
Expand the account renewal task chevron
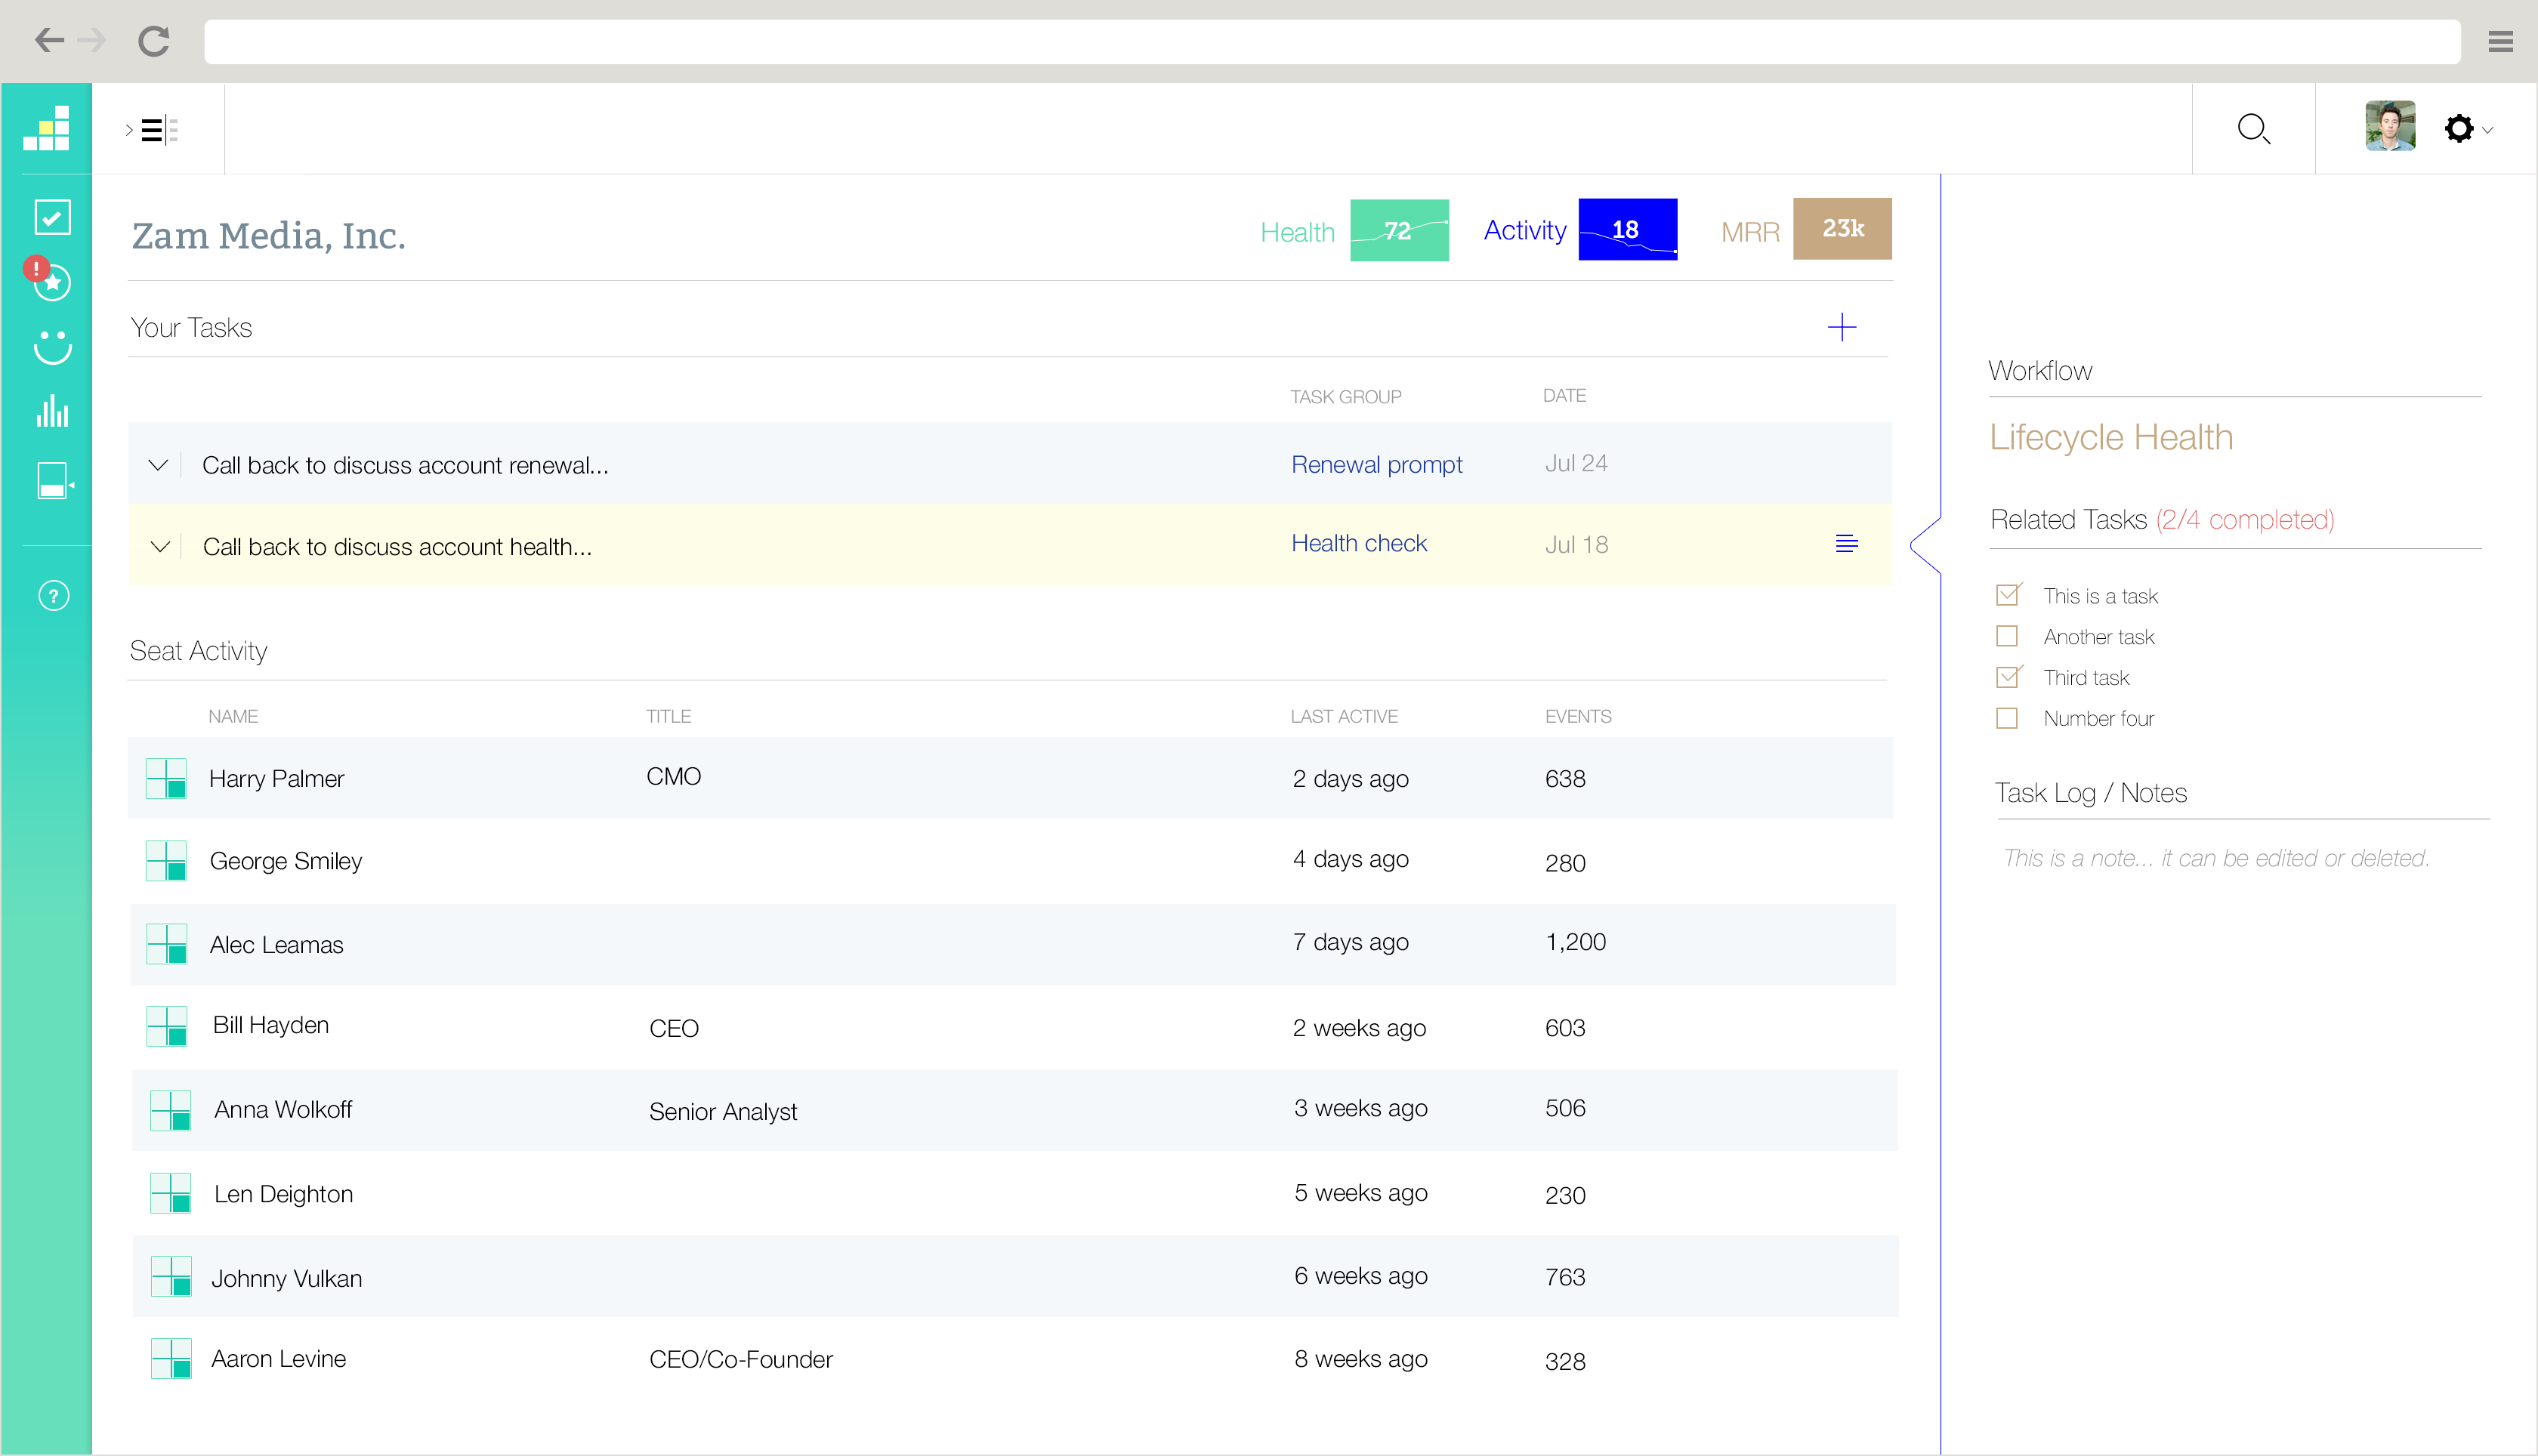pos(158,465)
